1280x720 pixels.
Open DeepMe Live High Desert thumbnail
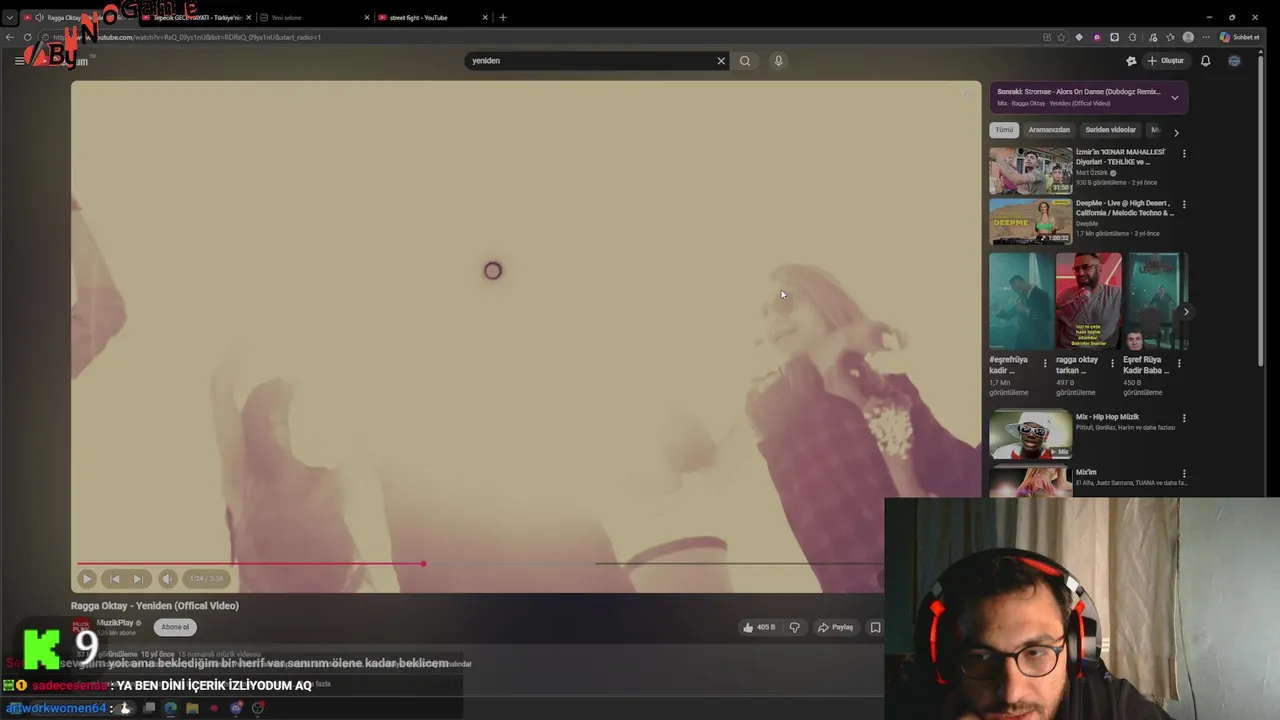1031,221
